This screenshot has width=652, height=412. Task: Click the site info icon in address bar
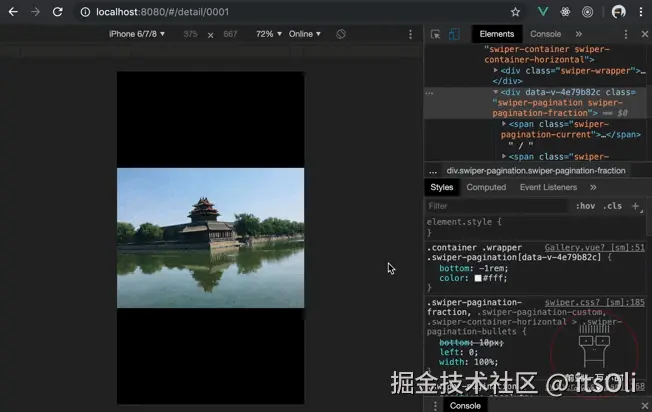click(85, 12)
